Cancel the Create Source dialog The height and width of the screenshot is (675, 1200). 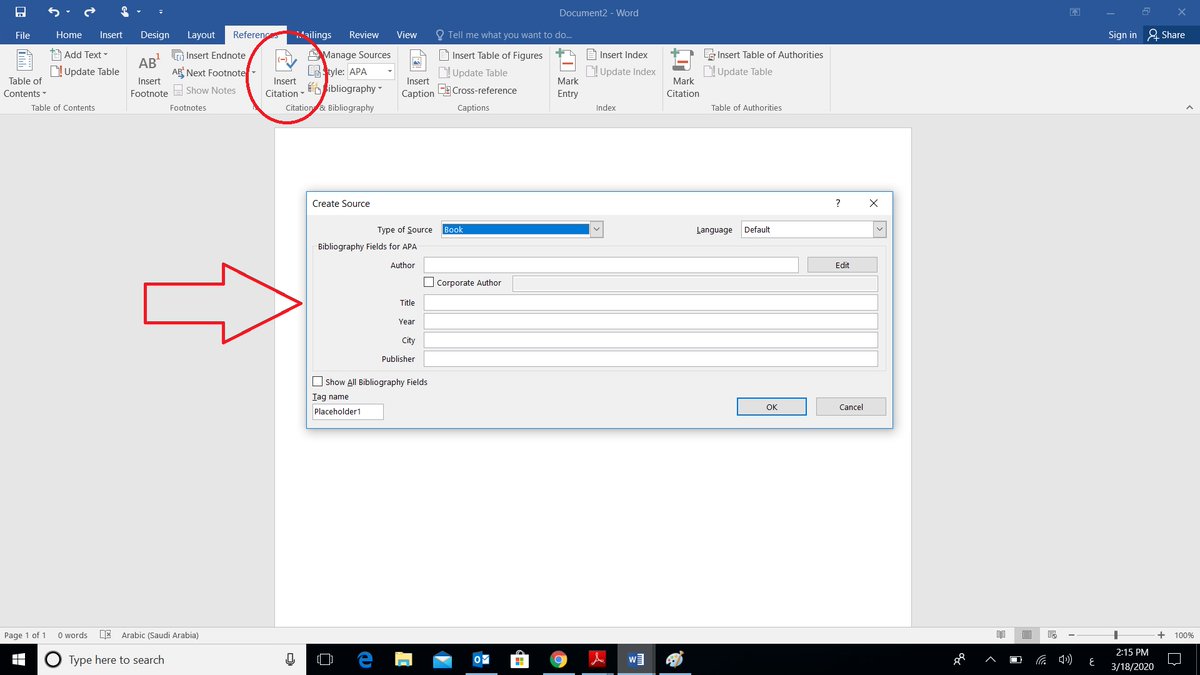(851, 407)
